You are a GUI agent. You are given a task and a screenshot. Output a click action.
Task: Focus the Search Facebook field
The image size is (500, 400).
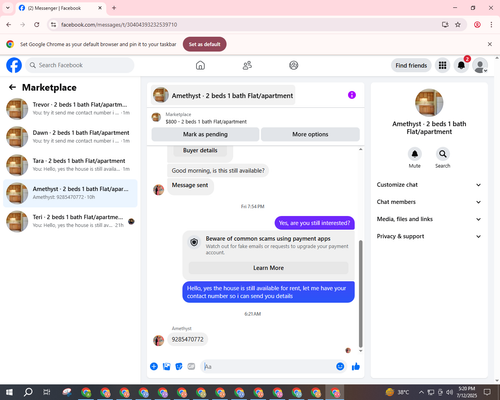coord(80,65)
